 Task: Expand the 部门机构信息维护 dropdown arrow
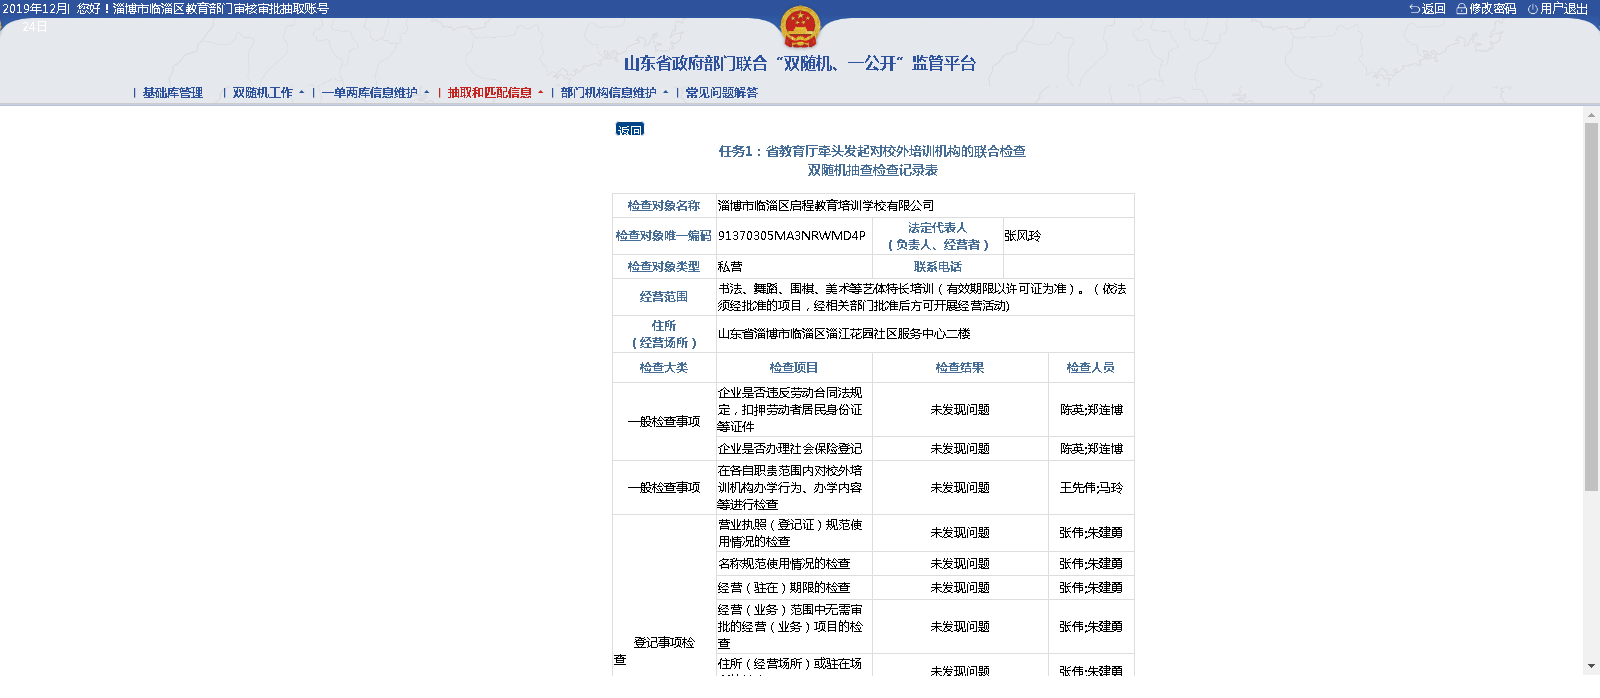(666, 93)
